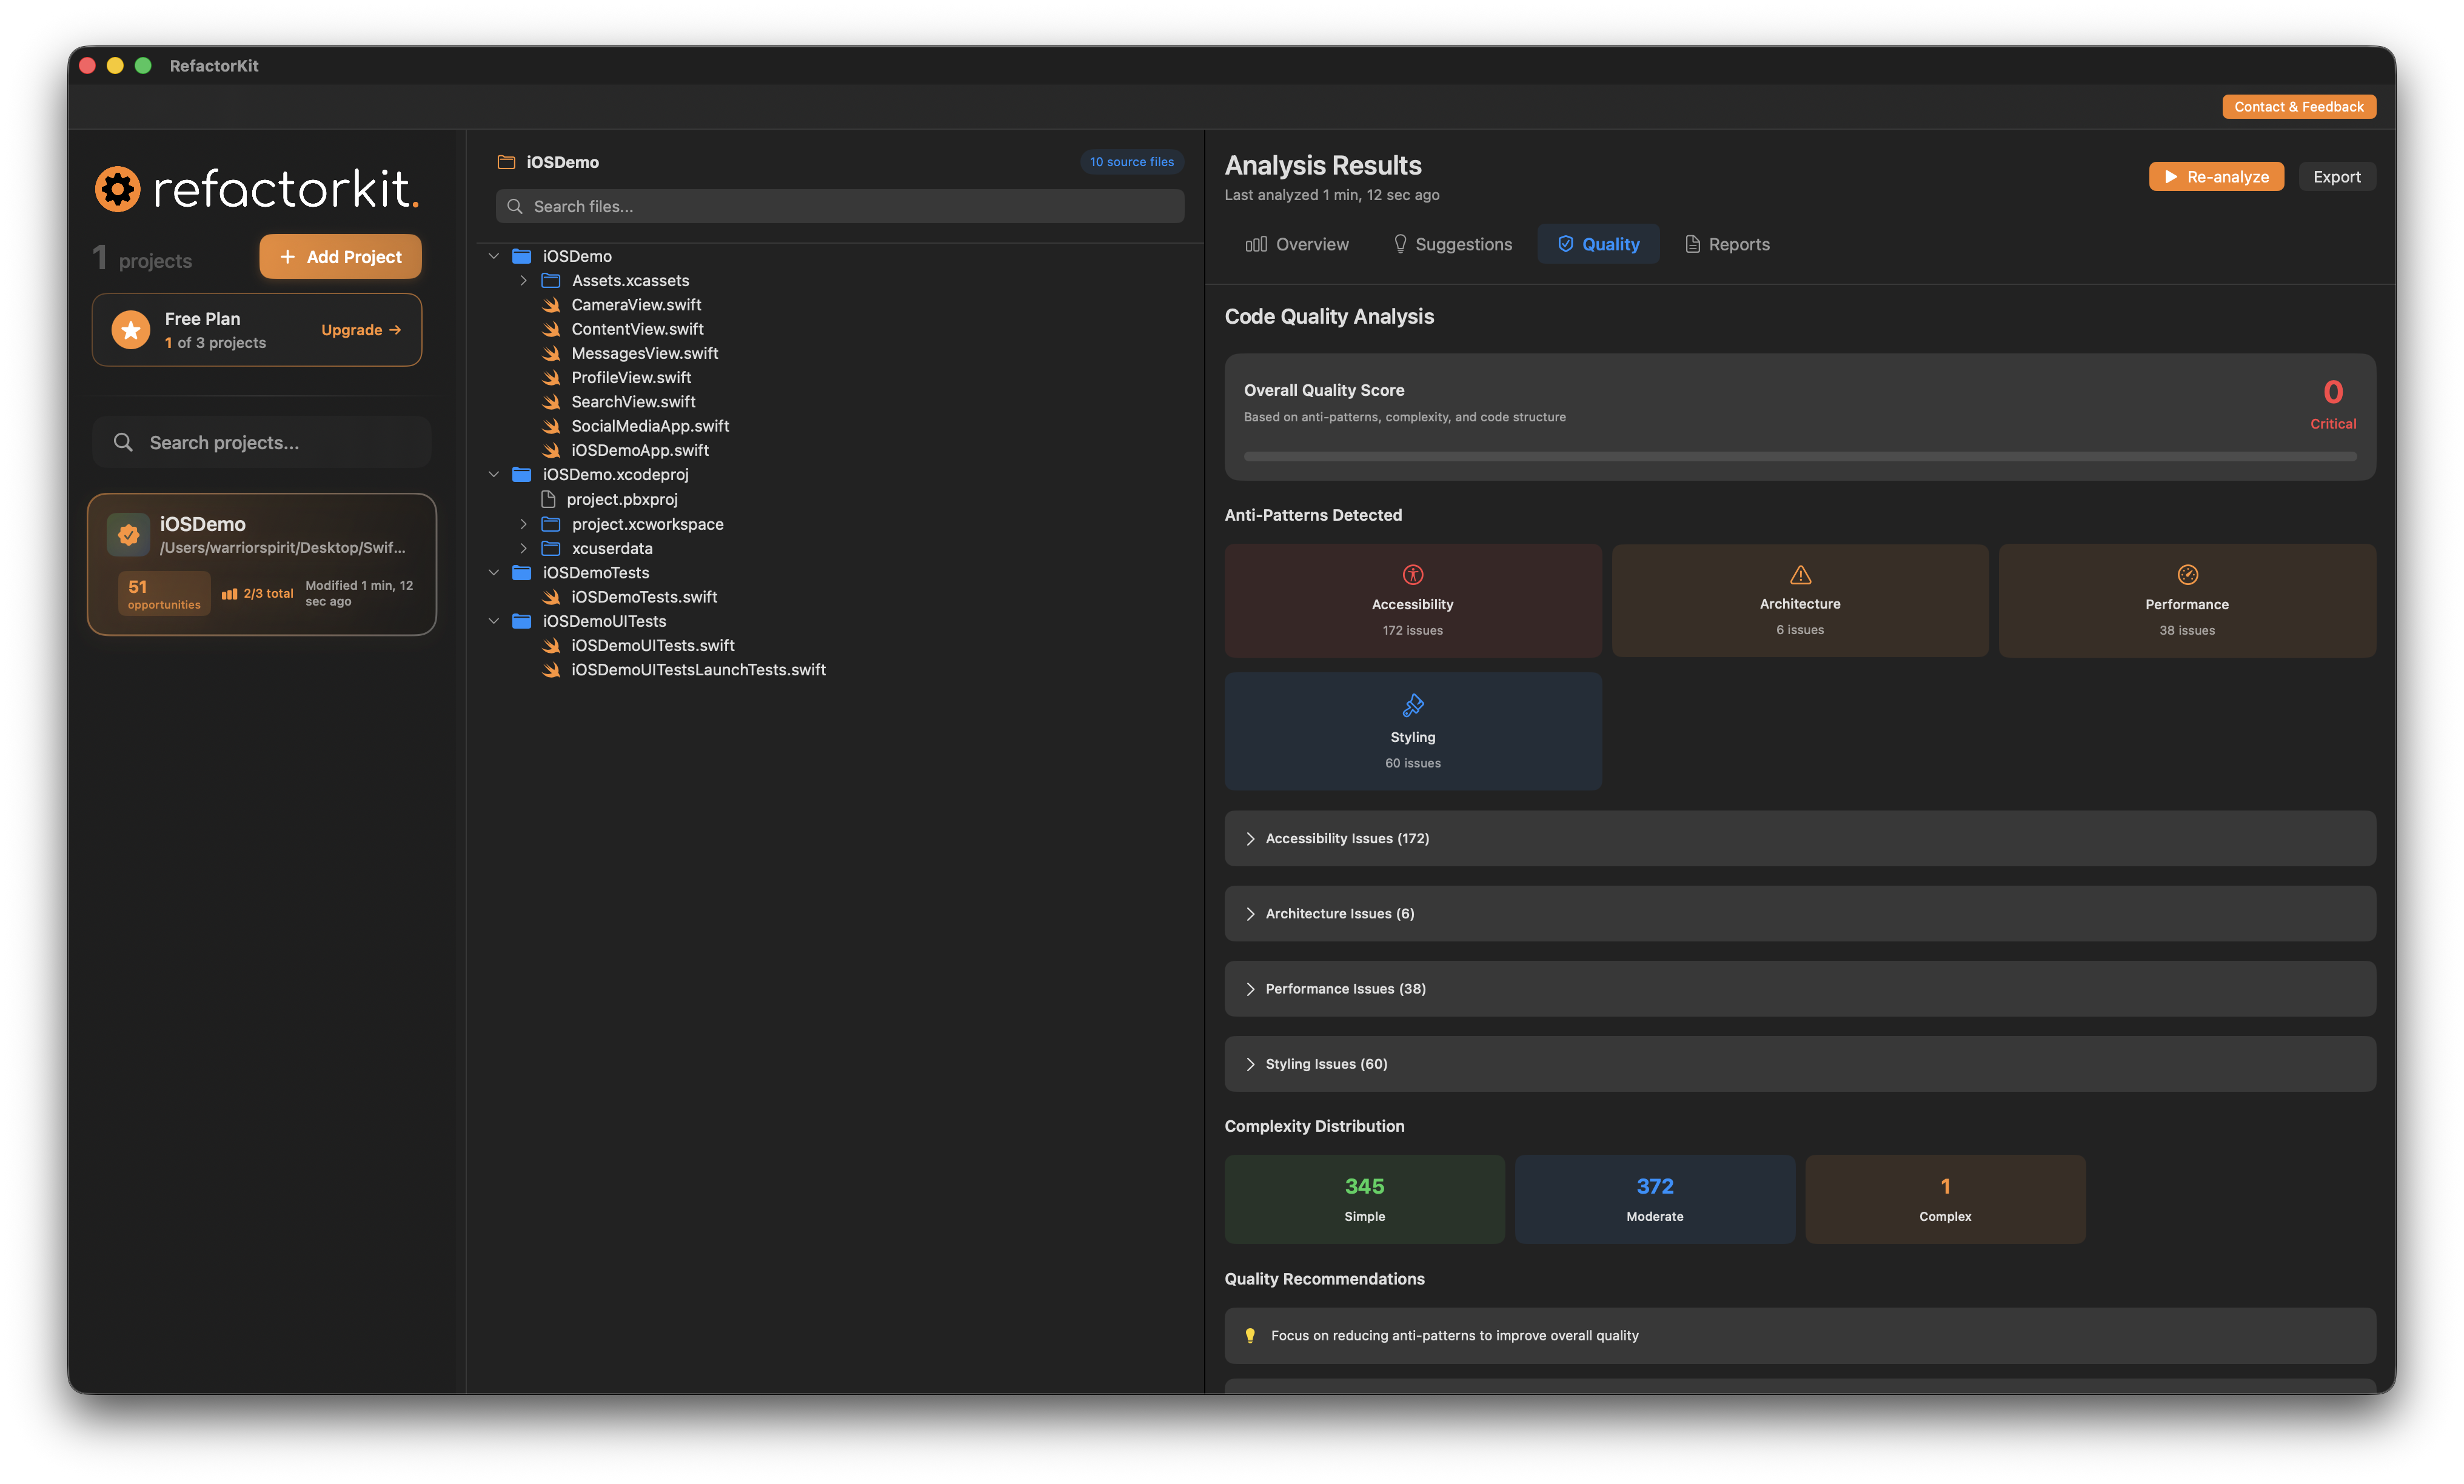Collapse the iOSDemo.xcodeproj folder
The height and width of the screenshot is (1484, 2464).
494,475
